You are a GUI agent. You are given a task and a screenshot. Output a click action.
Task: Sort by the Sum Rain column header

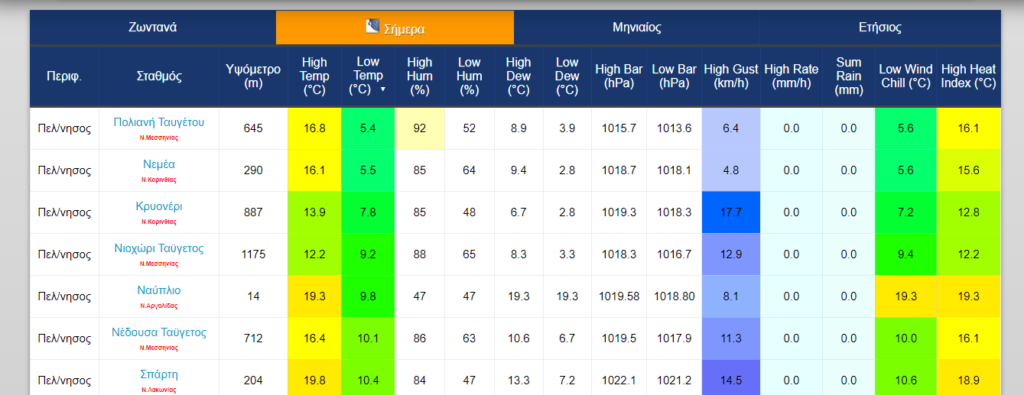coord(848,76)
